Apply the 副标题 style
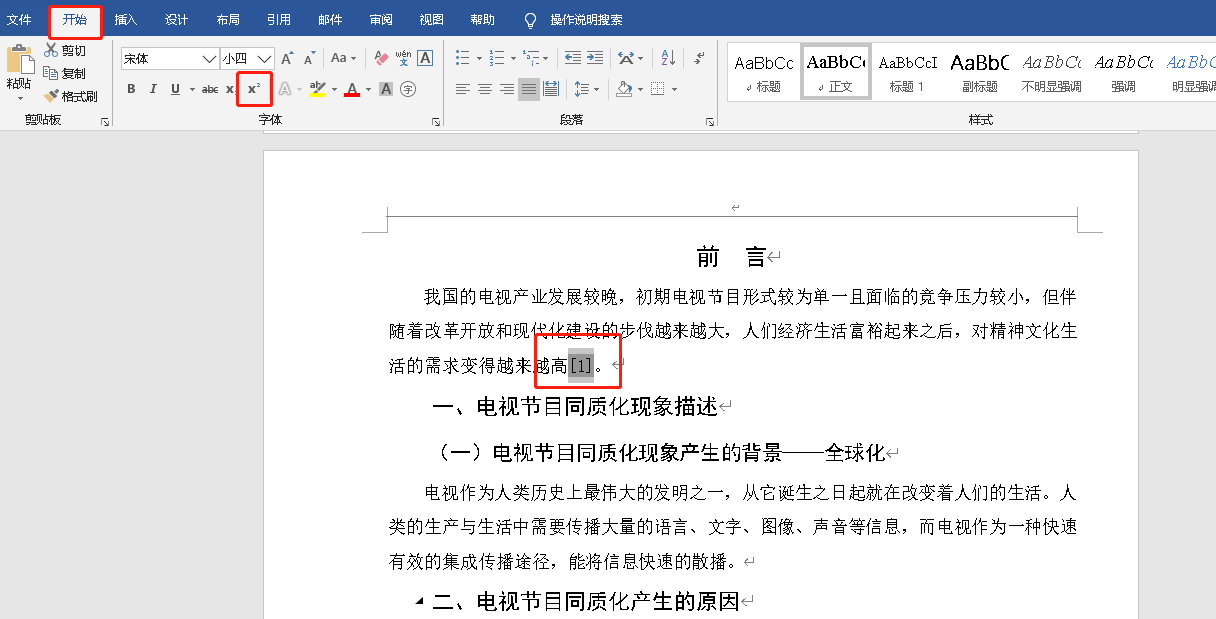 (980, 72)
